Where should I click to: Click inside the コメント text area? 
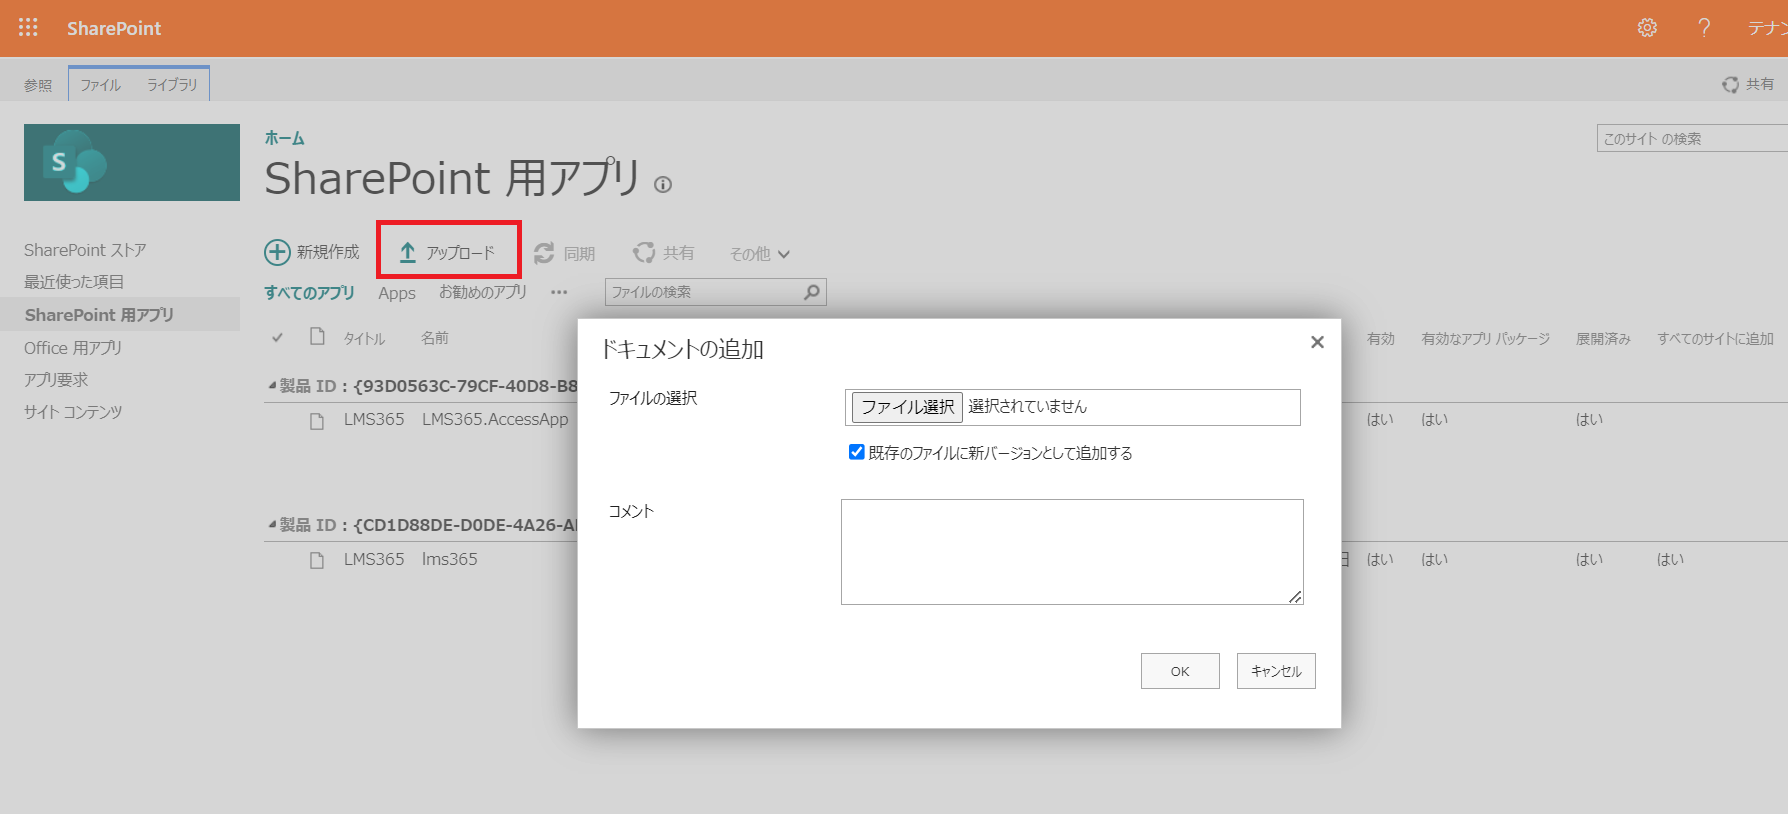tap(1072, 552)
